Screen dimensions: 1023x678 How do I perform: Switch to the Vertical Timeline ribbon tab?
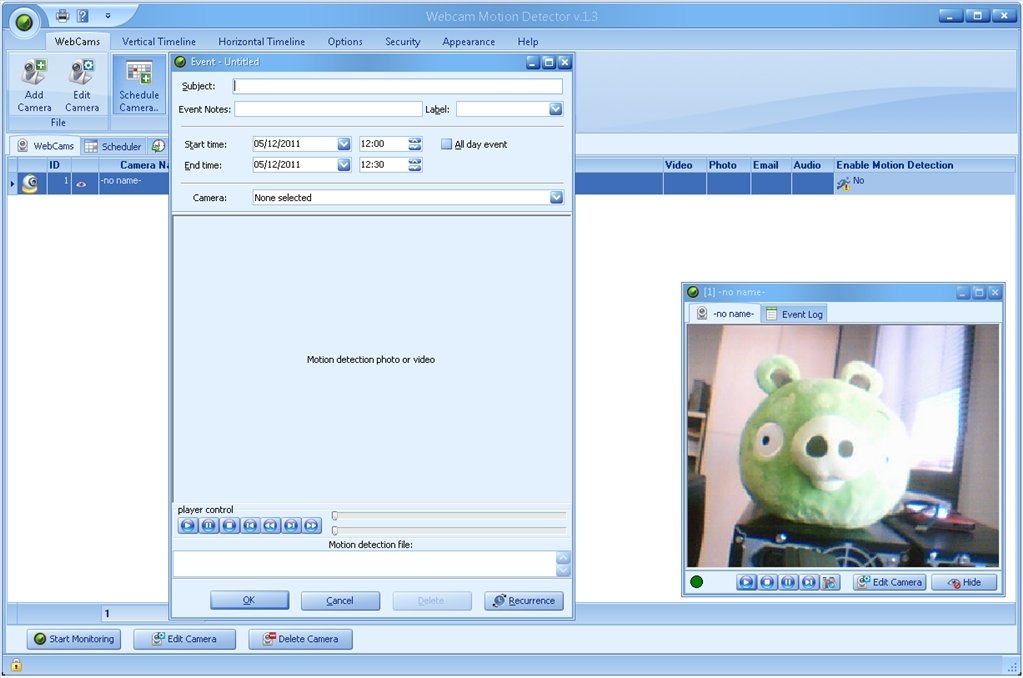(159, 41)
